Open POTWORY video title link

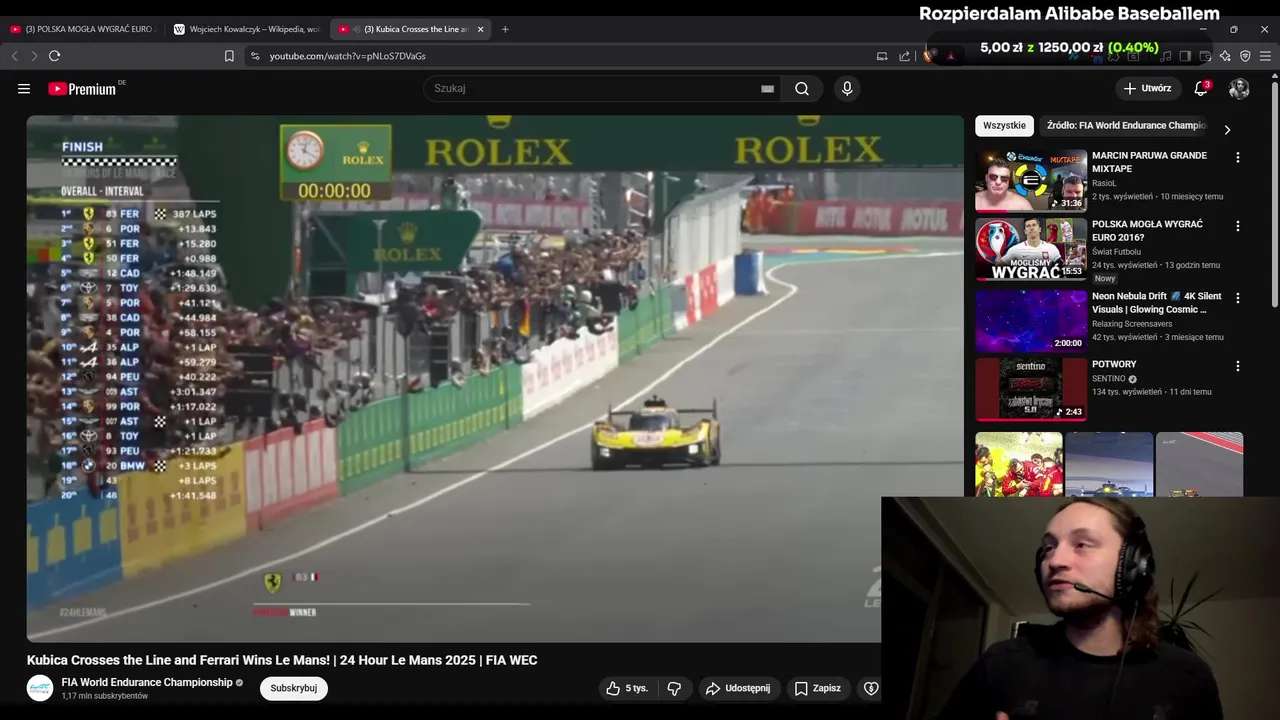pyautogui.click(x=1114, y=364)
